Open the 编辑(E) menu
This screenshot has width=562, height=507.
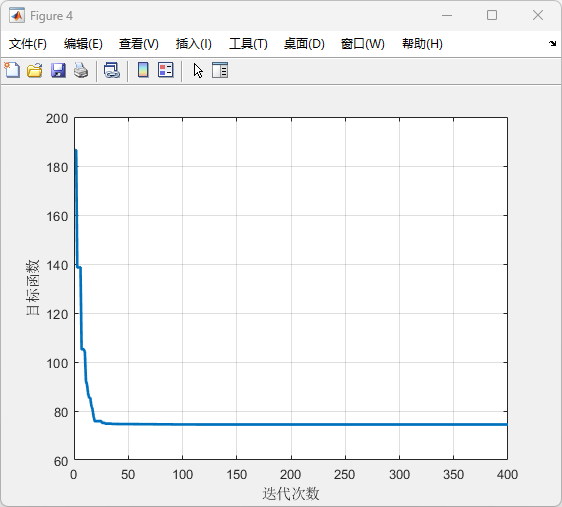point(83,44)
